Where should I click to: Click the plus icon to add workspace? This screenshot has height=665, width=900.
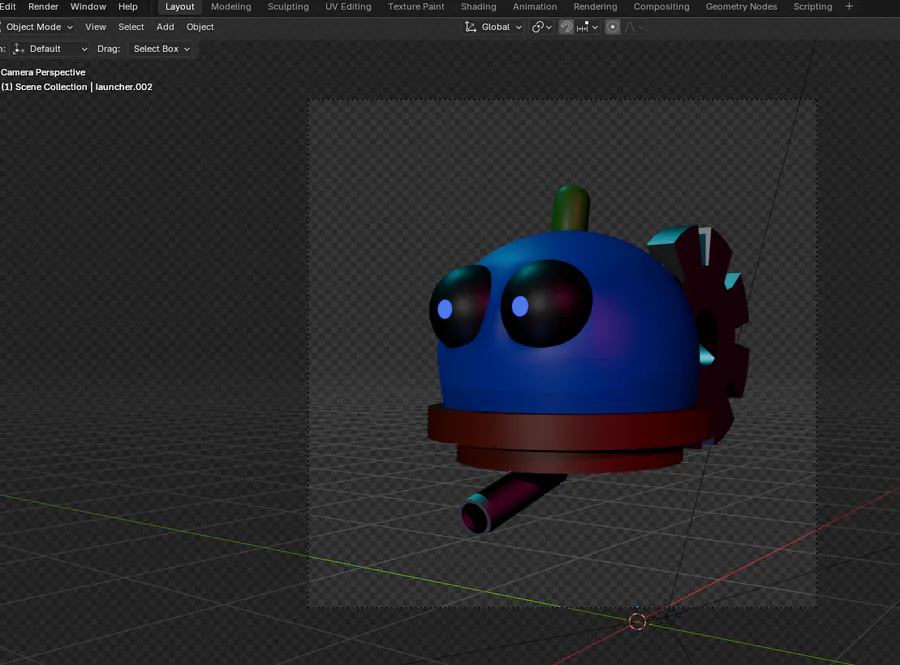click(850, 7)
